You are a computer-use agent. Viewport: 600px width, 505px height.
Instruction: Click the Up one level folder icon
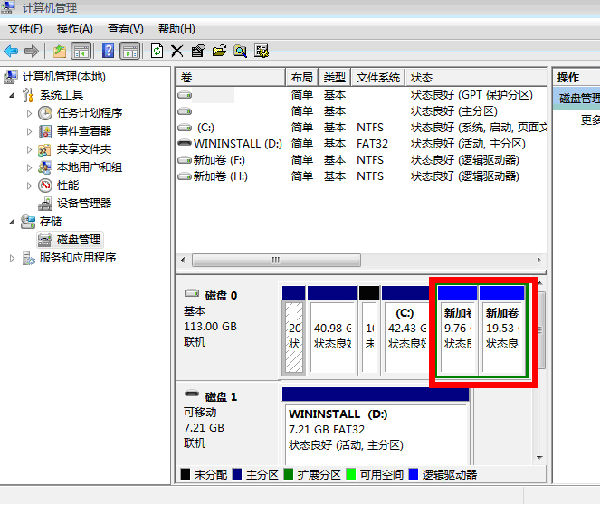[x=59, y=50]
